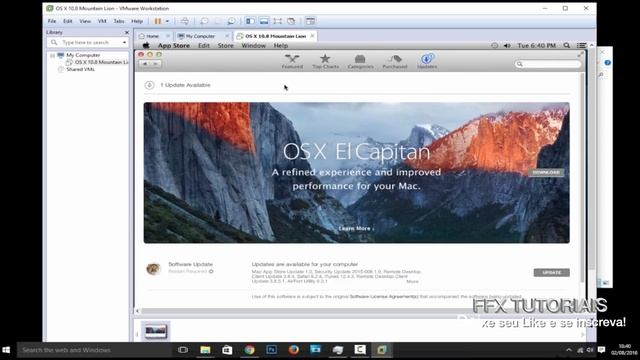Collapse the My Computer tree node

(52, 55)
